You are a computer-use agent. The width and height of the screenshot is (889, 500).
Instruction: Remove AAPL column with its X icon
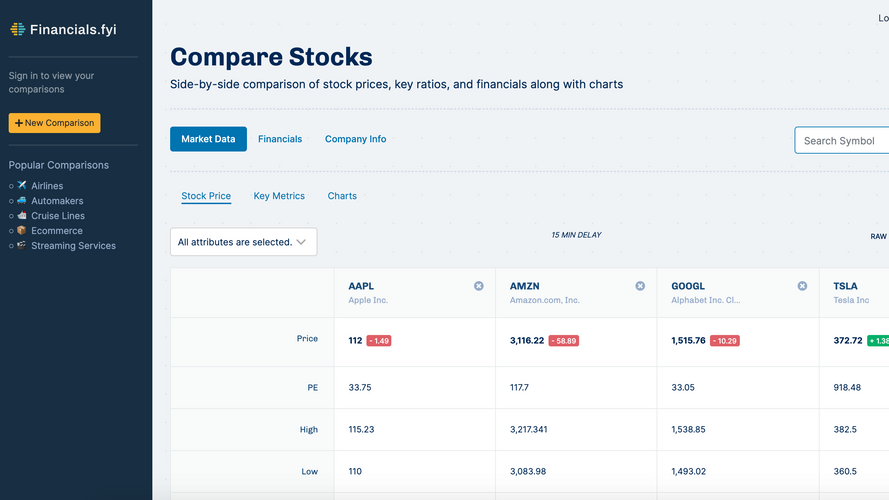point(479,286)
